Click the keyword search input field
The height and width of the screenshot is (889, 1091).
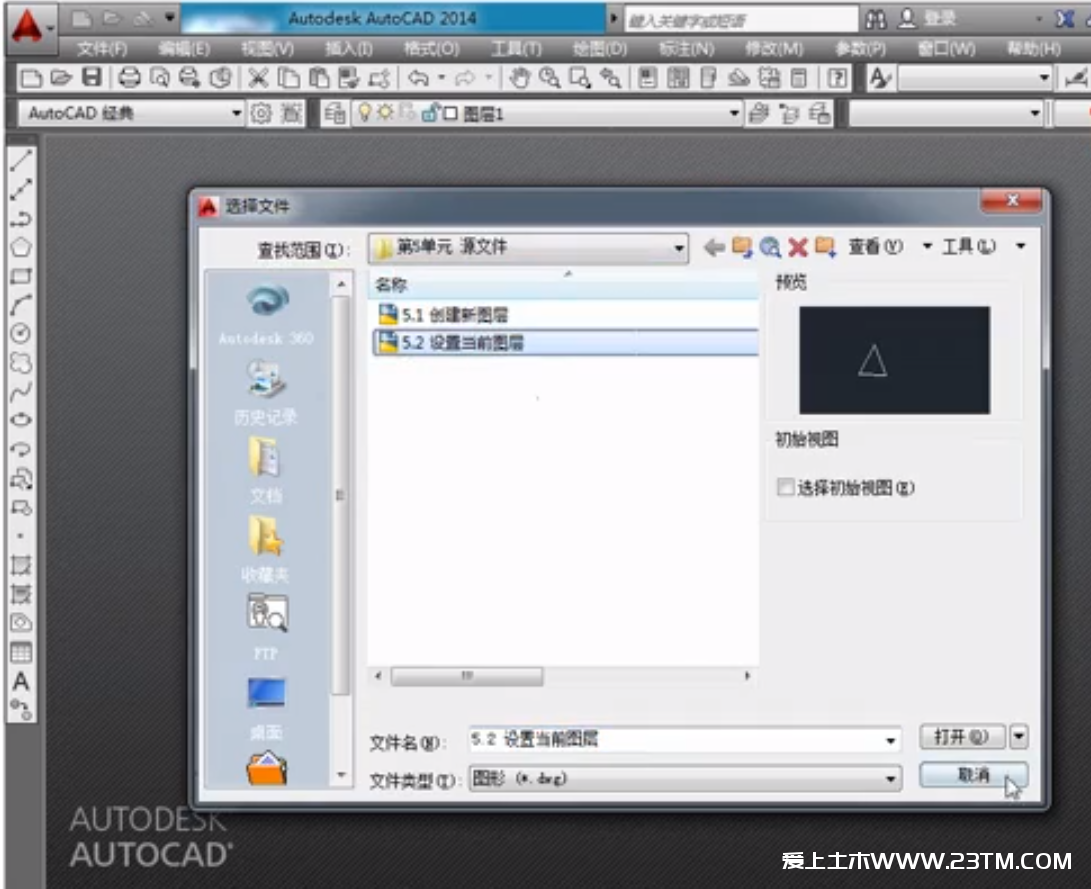click(x=740, y=20)
